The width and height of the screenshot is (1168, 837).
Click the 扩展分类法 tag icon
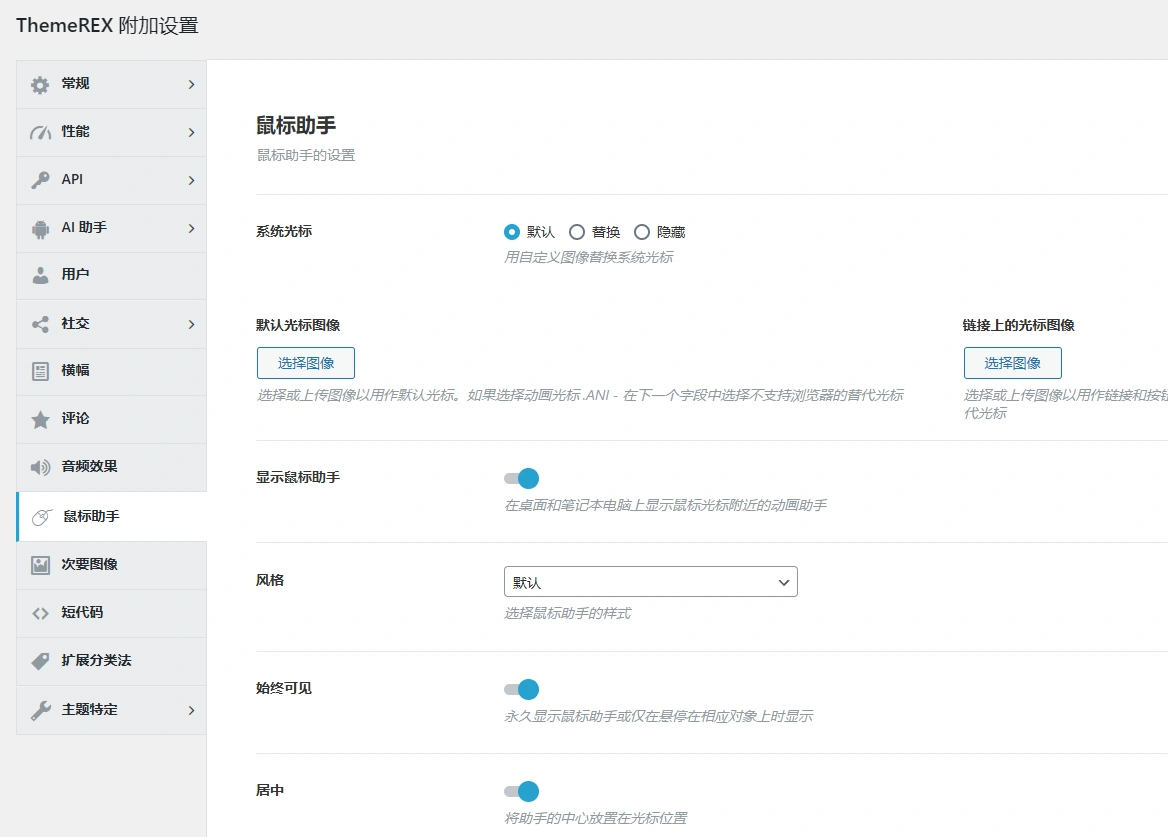coord(40,661)
